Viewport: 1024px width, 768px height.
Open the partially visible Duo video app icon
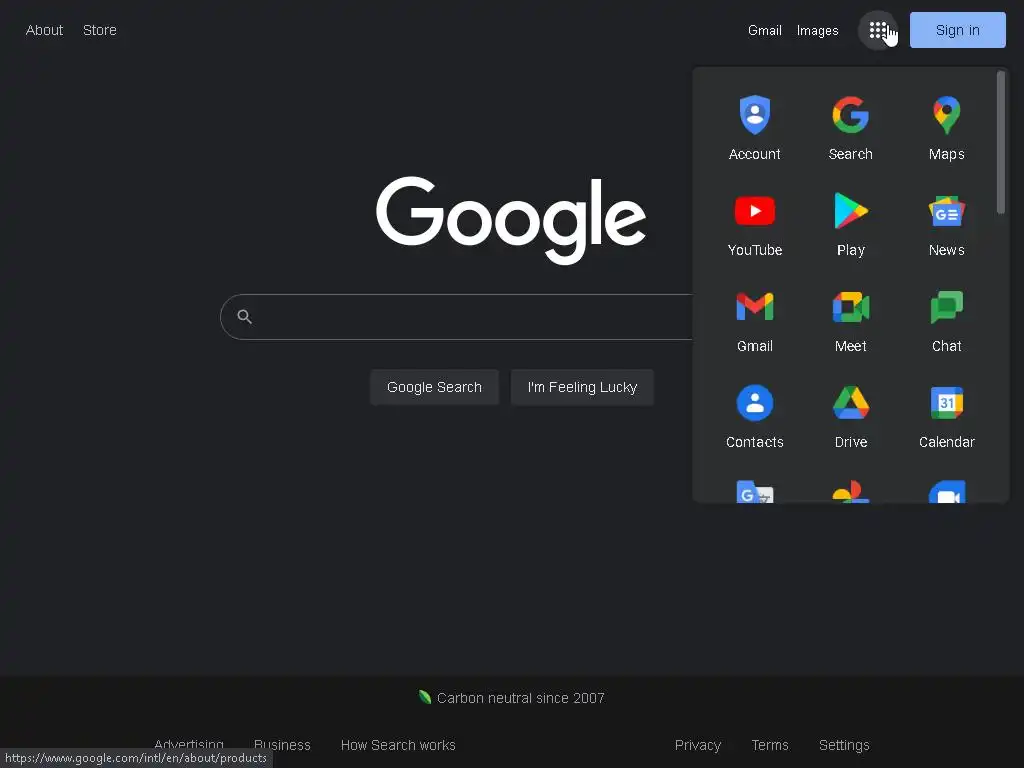(x=946, y=492)
